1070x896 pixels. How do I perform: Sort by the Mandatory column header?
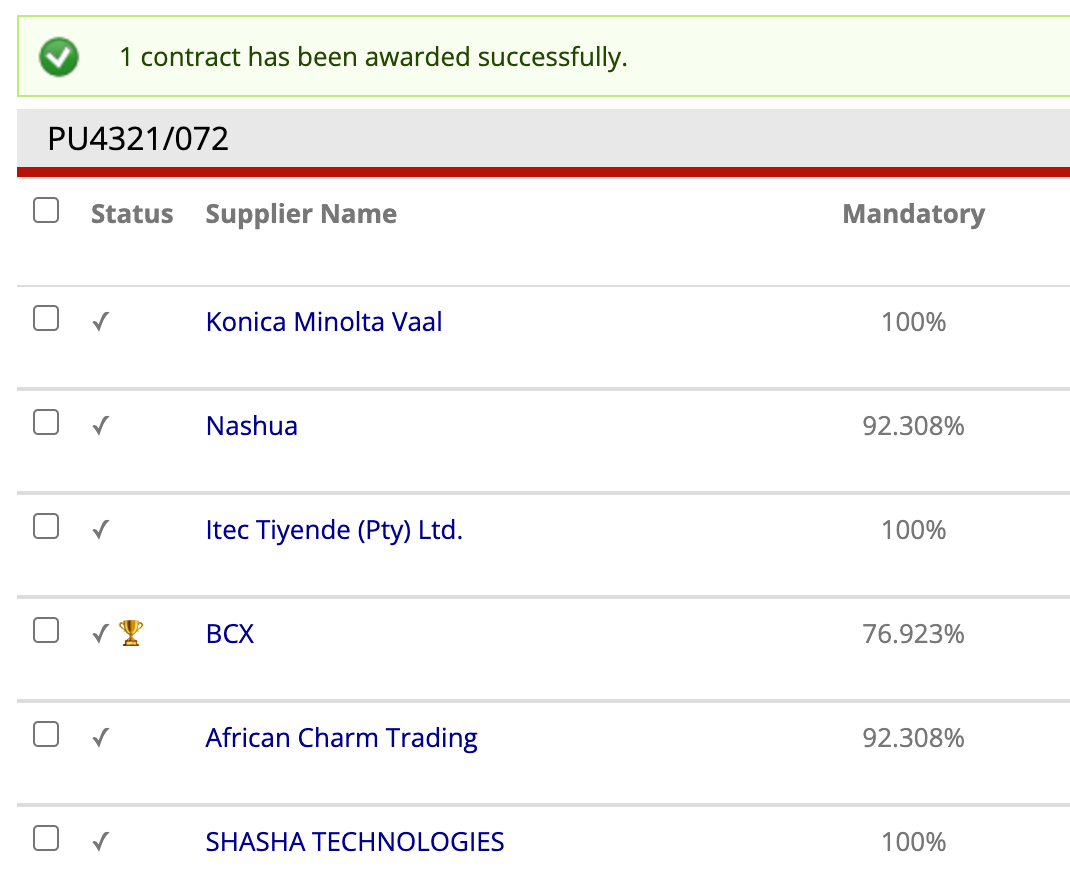pyautogui.click(x=914, y=214)
